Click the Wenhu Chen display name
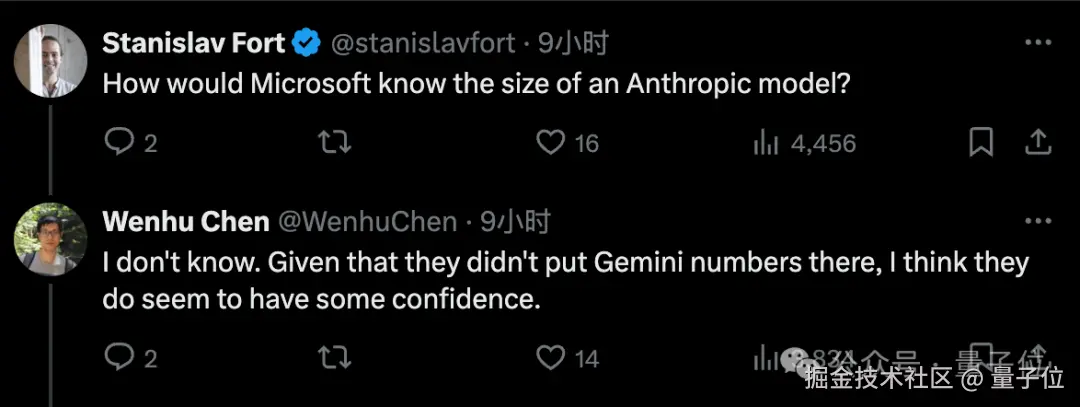 point(186,222)
